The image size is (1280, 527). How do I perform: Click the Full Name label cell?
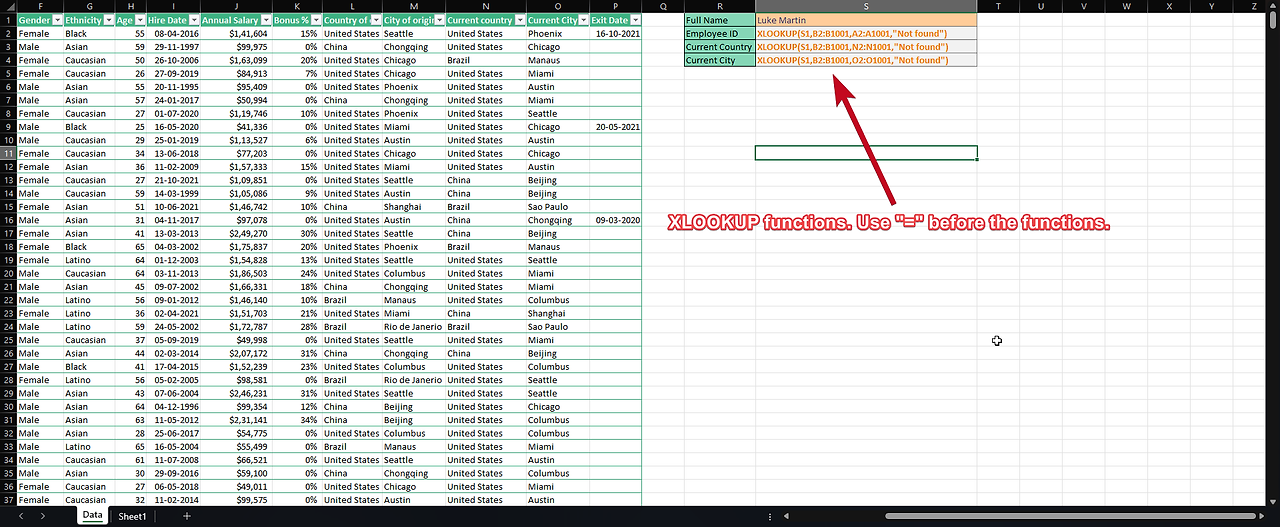click(719, 20)
